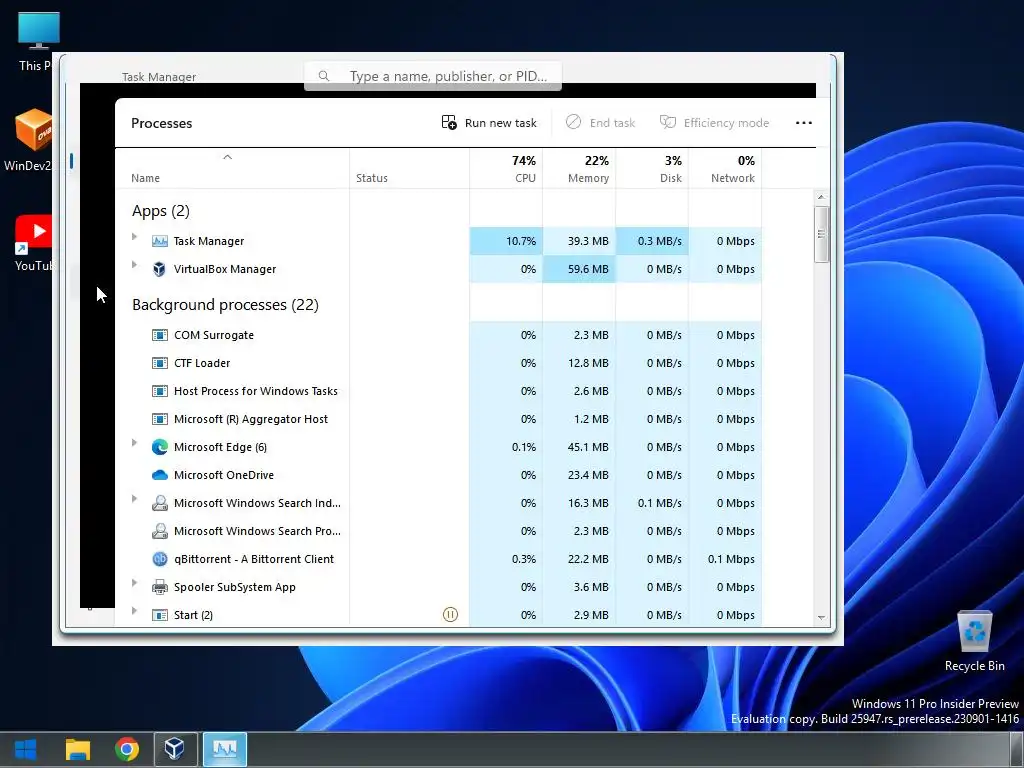Select the Microsoft OneDrive process name
The height and width of the screenshot is (768, 1024).
tap(224, 475)
